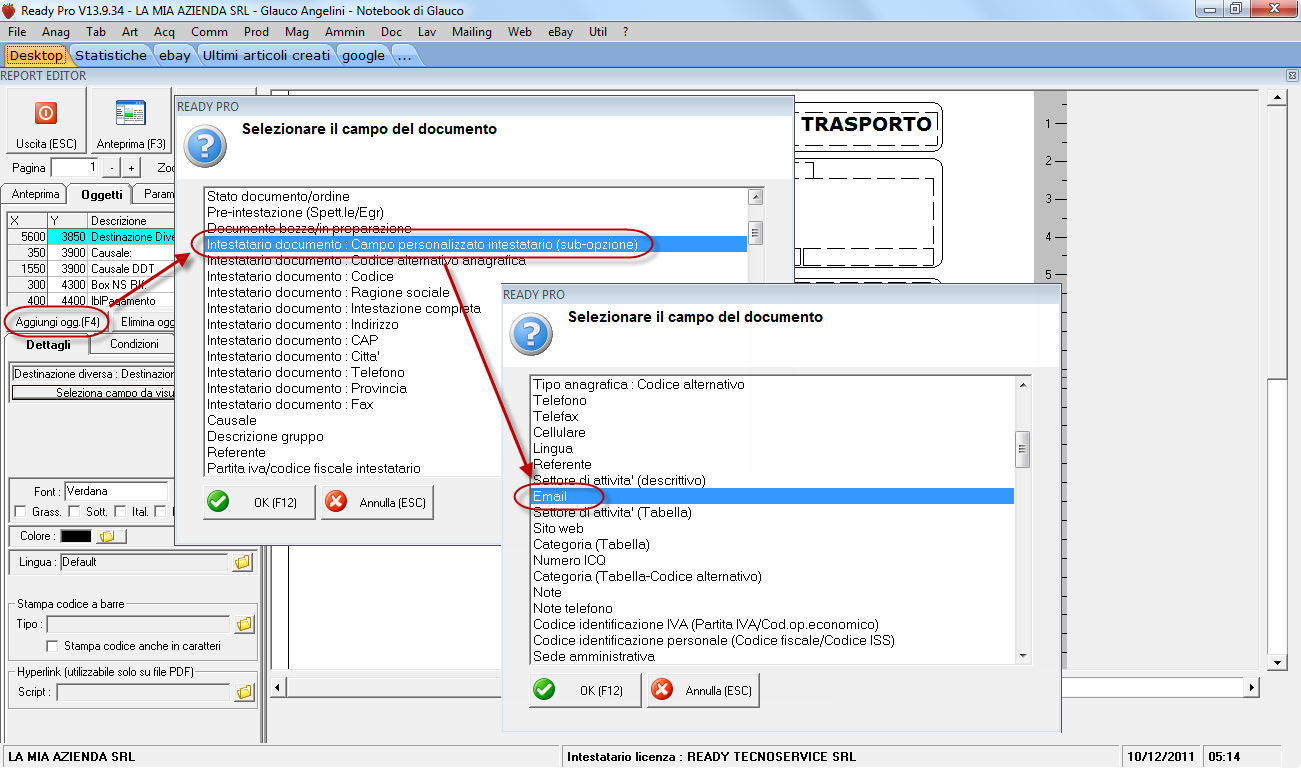Image resolution: width=1301 pixels, height=768 pixels.
Task: Select the Destinazione Dive object row
Action: pyautogui.click(x=91, y=237)
